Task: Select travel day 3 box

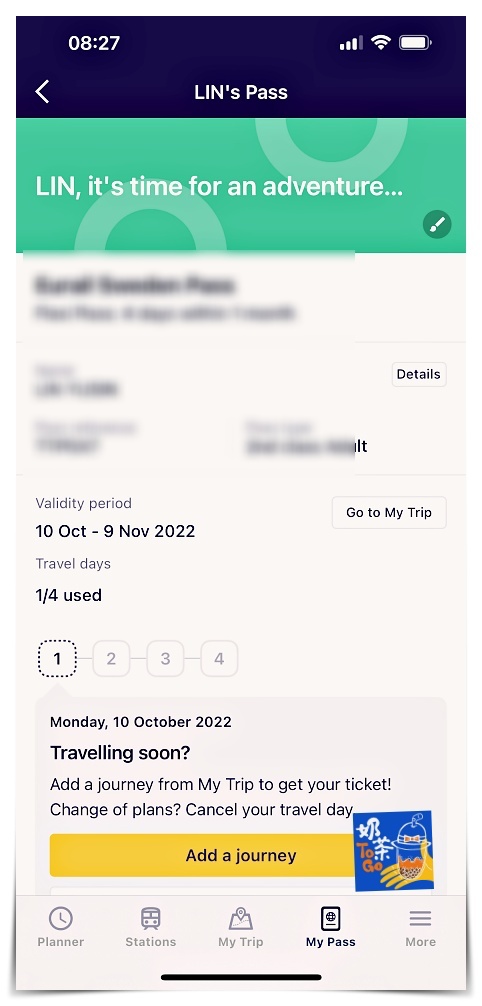Action: [165, 658]
